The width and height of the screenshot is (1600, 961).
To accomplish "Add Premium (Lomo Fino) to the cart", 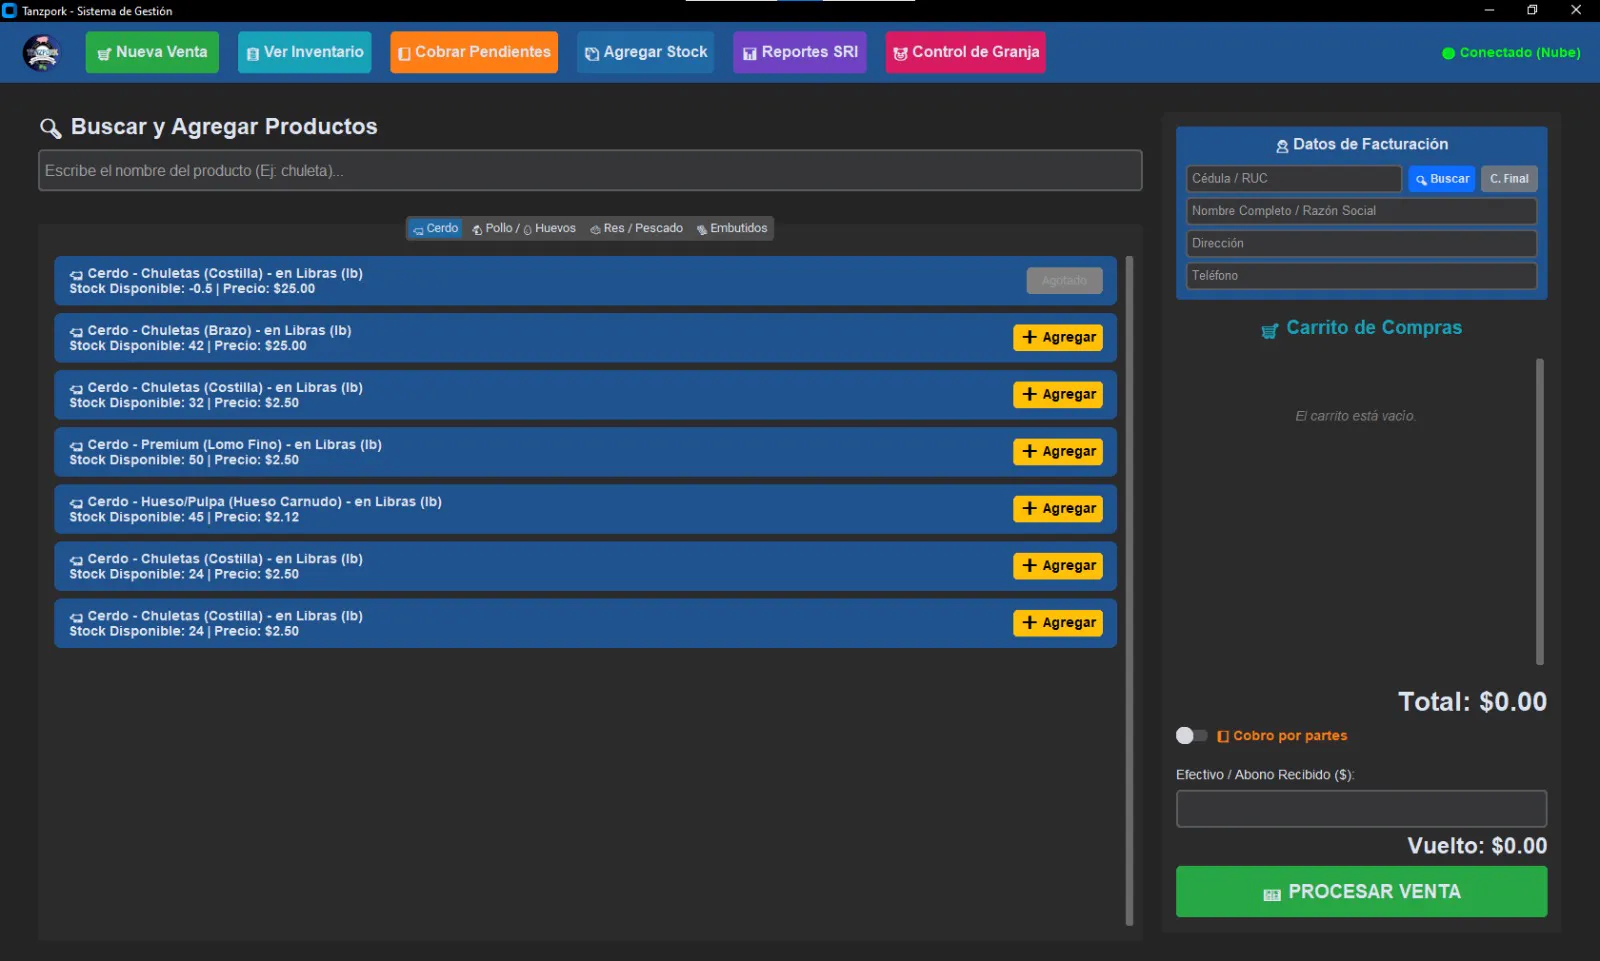I will click(1057, 452).
